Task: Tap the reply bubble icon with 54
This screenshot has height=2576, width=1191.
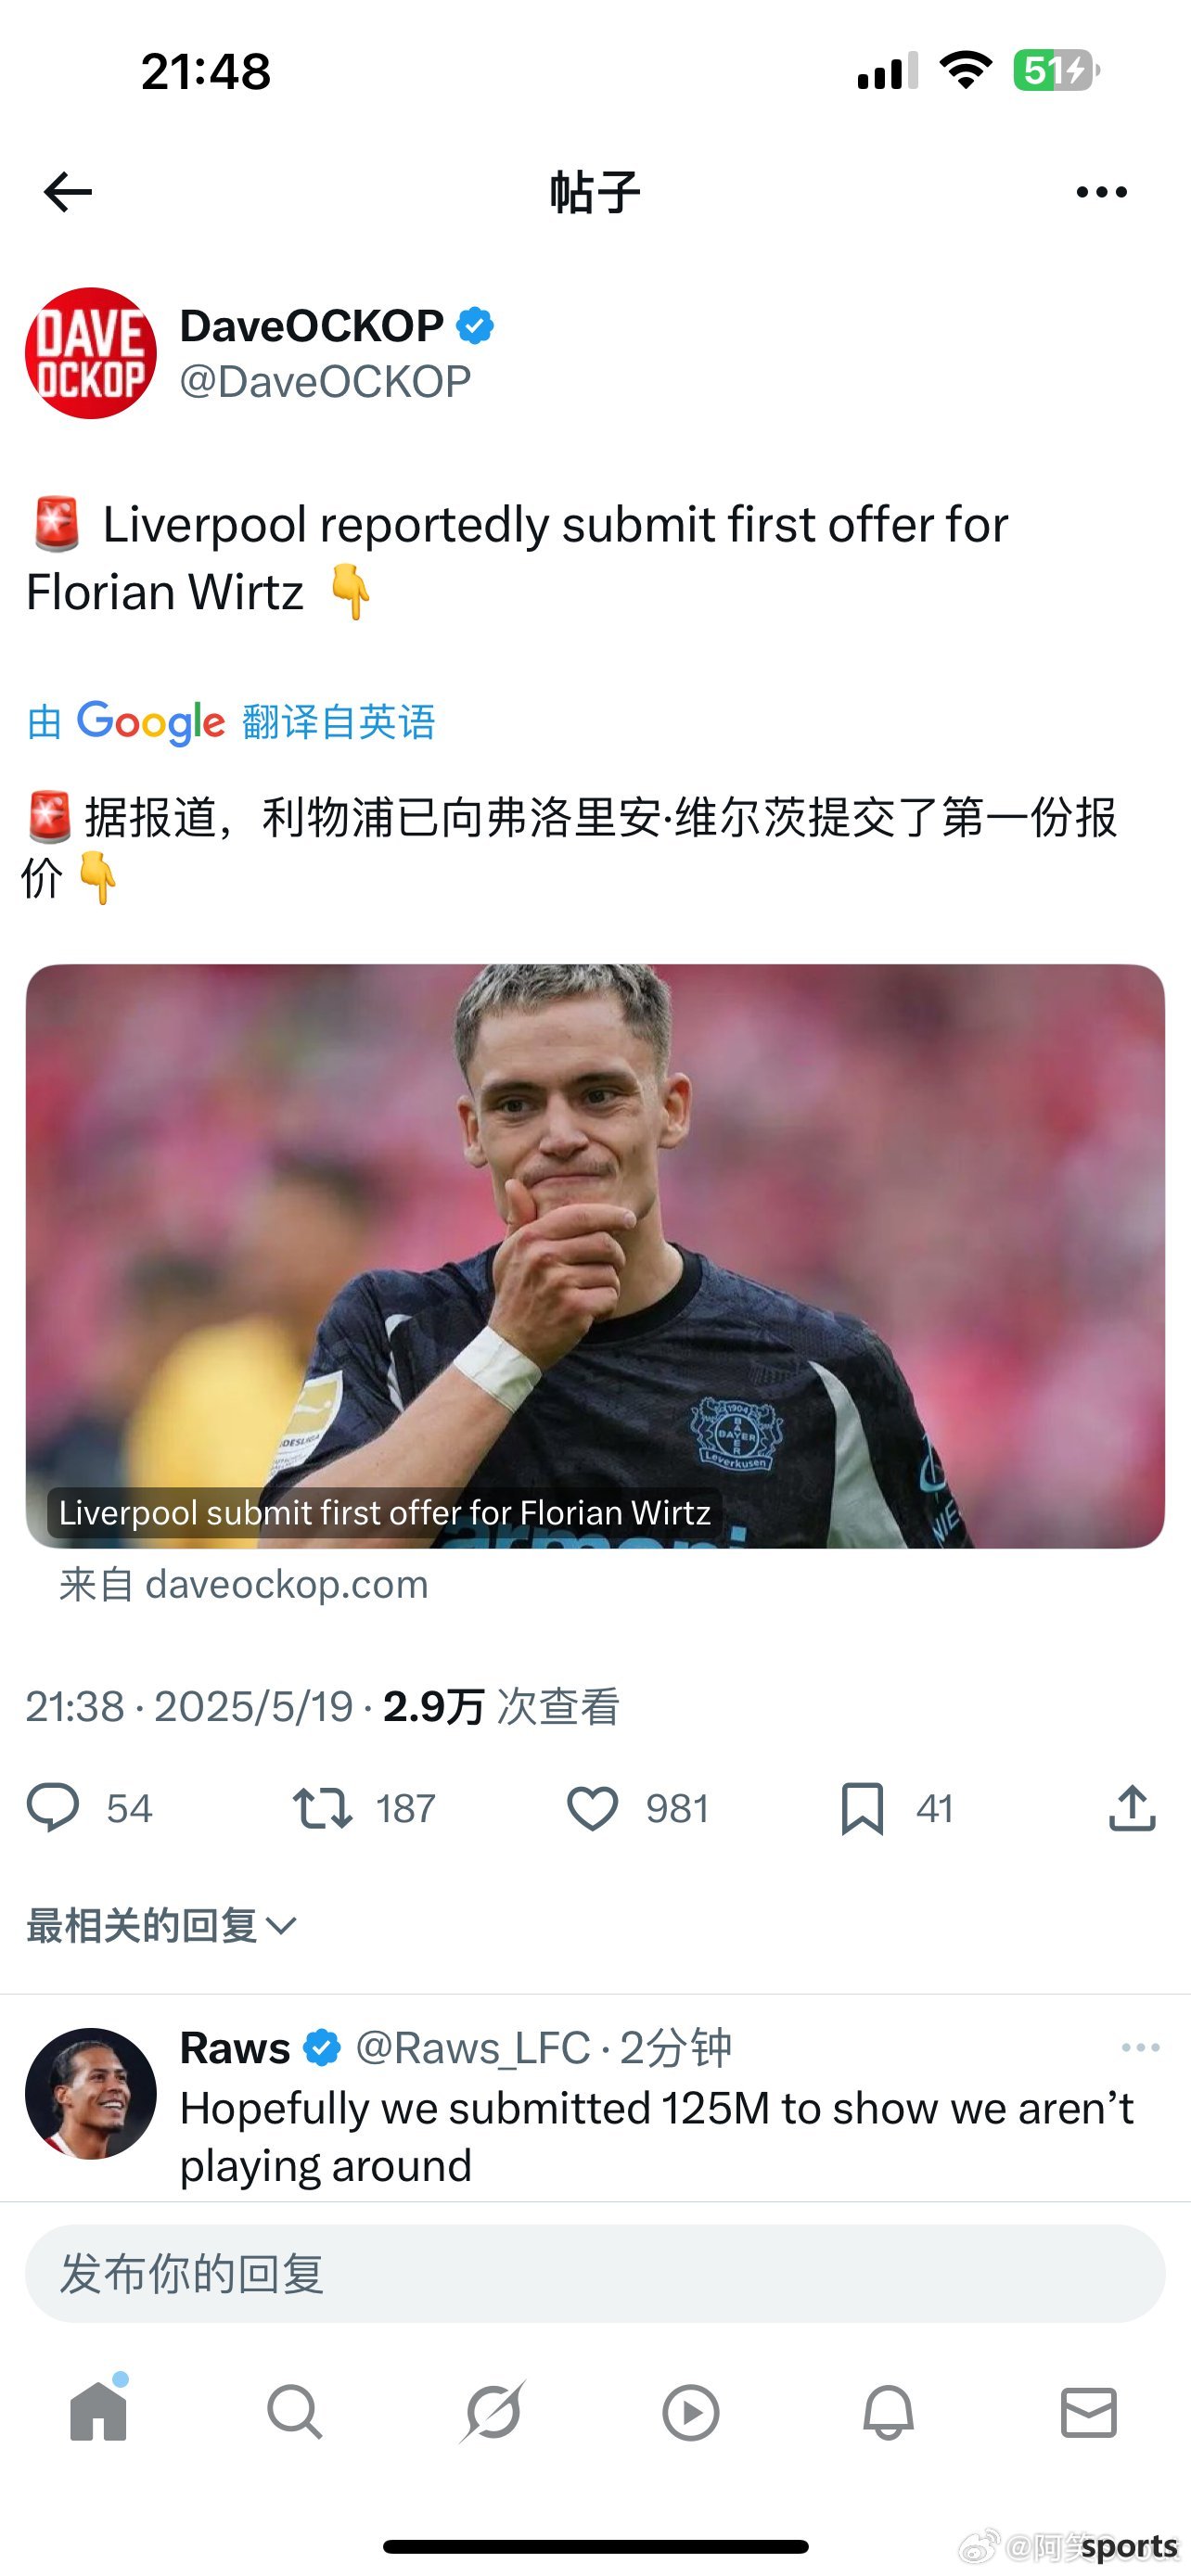Action: click(52, 1809)
